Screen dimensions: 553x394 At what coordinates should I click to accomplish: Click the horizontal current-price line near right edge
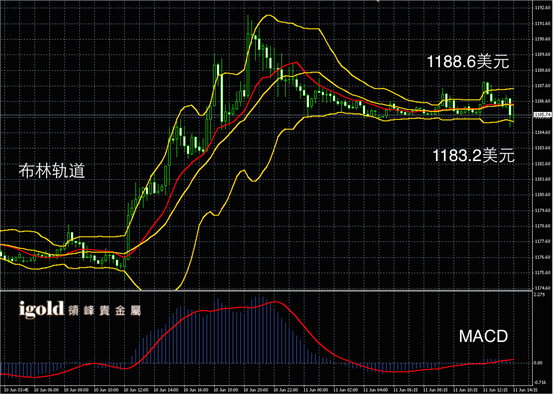point(522,115)
